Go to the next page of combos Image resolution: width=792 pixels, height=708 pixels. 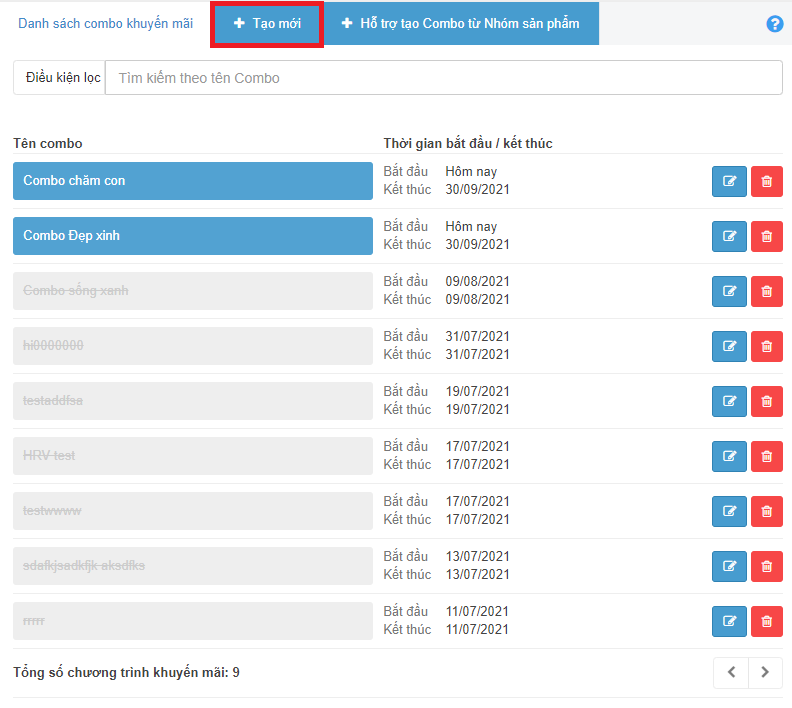pos(765,673)
